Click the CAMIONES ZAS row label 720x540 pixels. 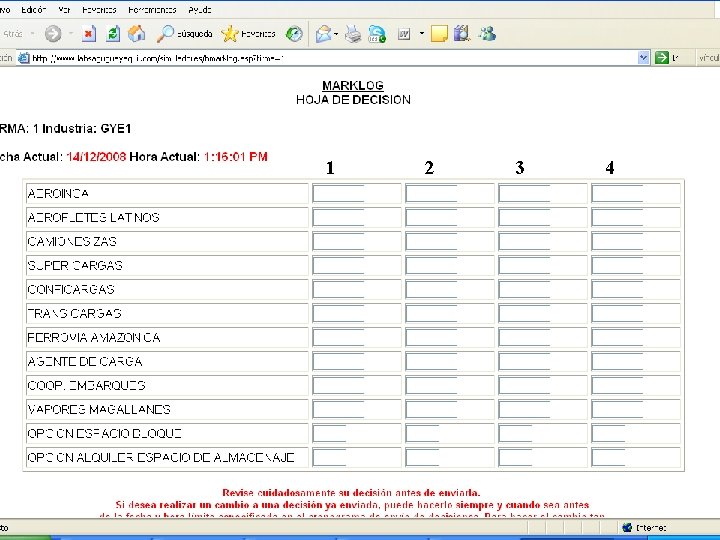[x=72, y=241]
